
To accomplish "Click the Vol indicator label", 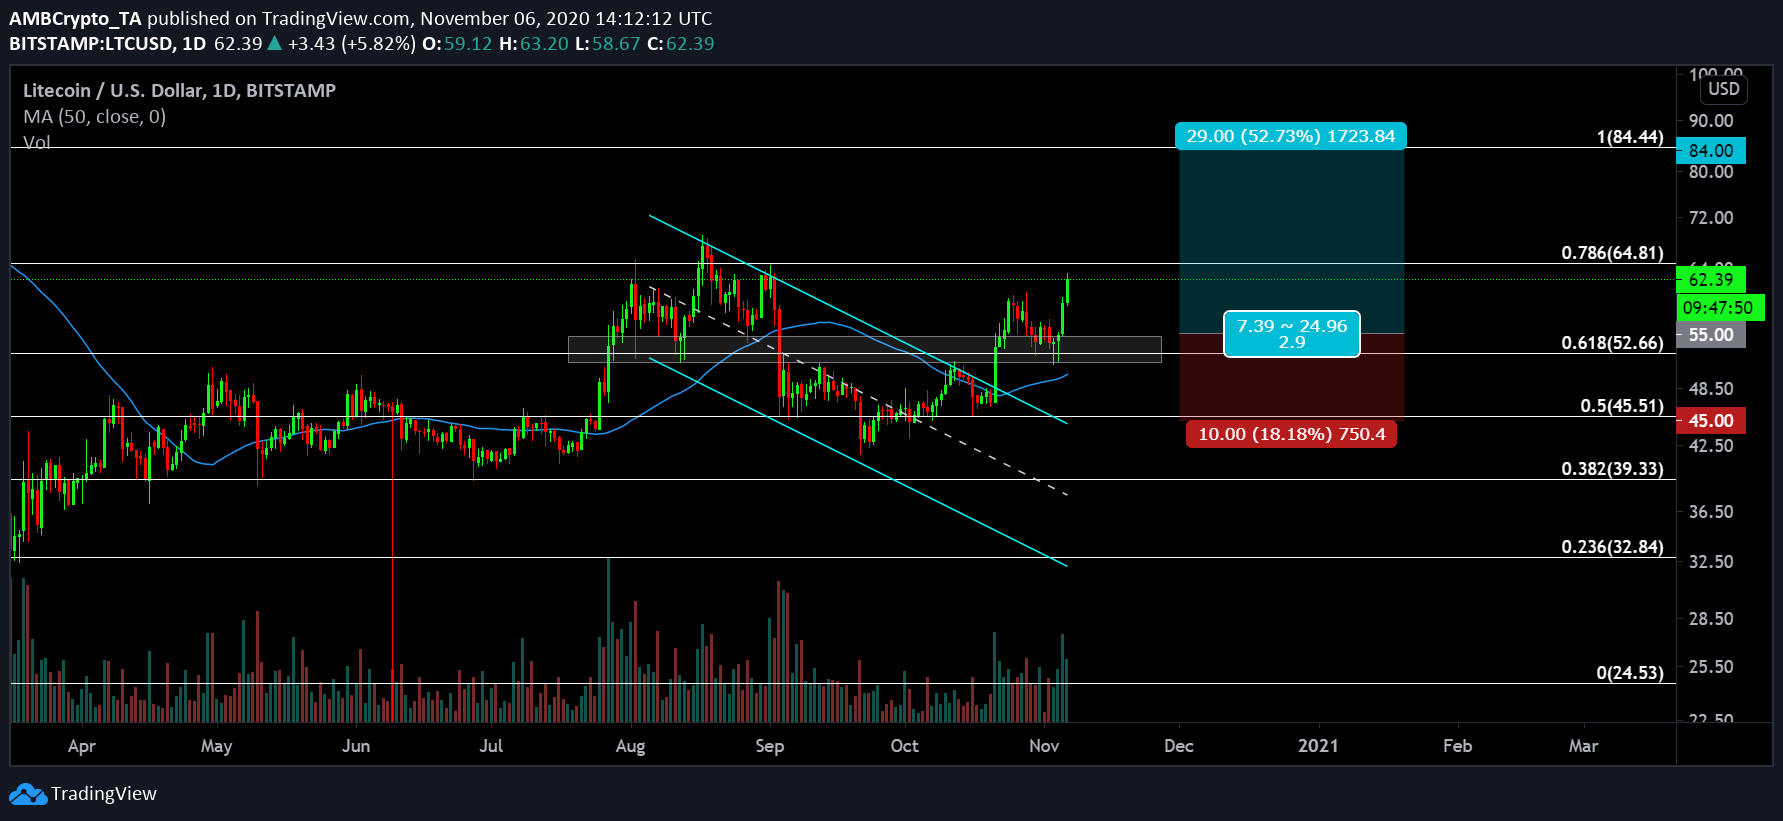I will point(36,142).
